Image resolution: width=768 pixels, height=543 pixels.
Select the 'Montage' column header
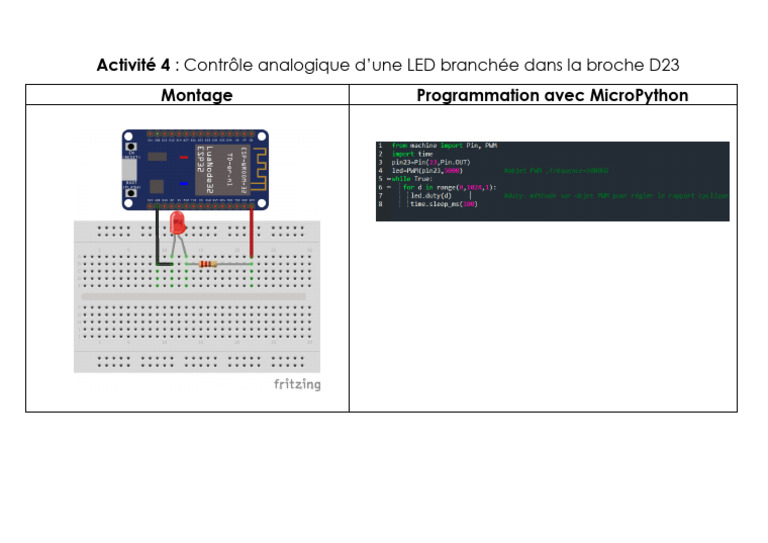coord(197,95)
